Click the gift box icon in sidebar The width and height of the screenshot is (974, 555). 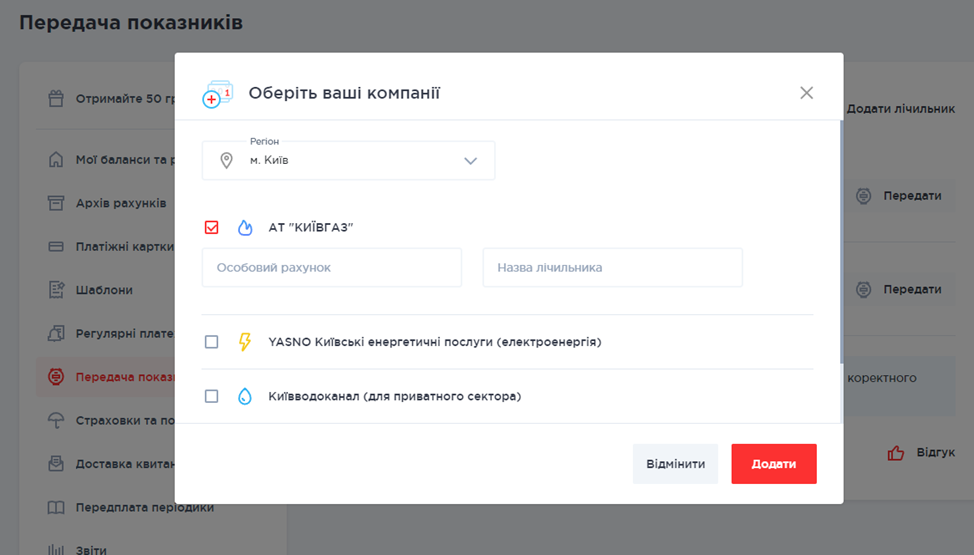tap(56, 99)
